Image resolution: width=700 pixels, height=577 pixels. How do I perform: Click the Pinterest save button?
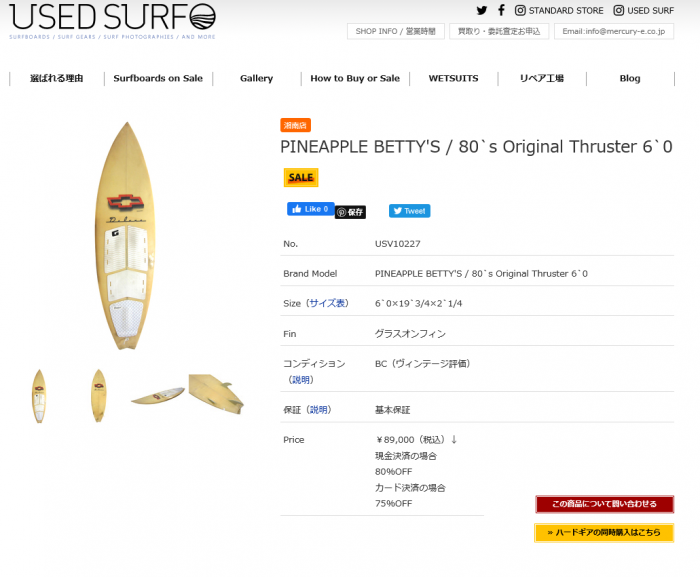350,212
